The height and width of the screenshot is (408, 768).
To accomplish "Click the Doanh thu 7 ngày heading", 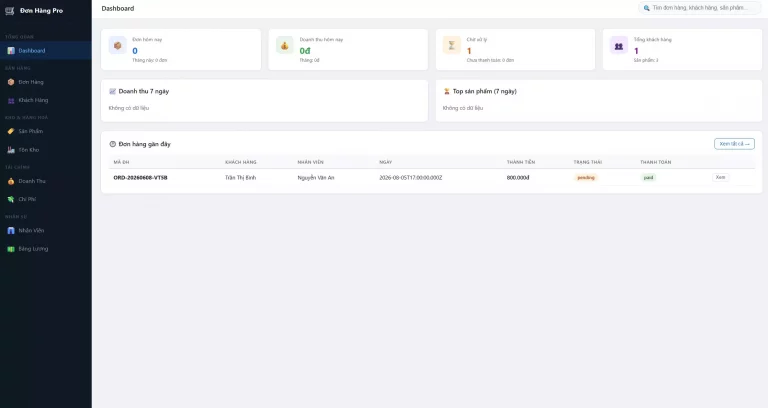I will tap(144, 91).
